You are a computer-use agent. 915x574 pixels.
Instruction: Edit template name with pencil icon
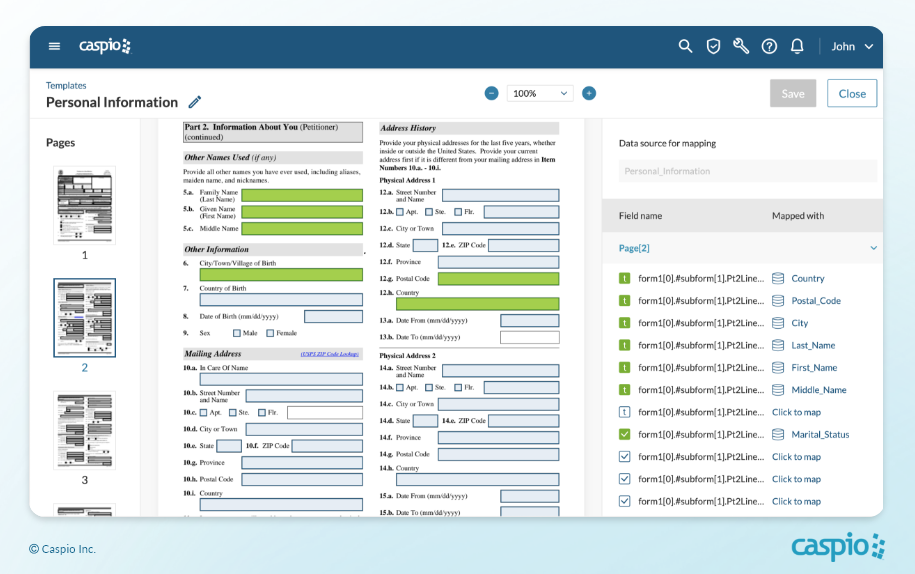[x=195, y=102]
